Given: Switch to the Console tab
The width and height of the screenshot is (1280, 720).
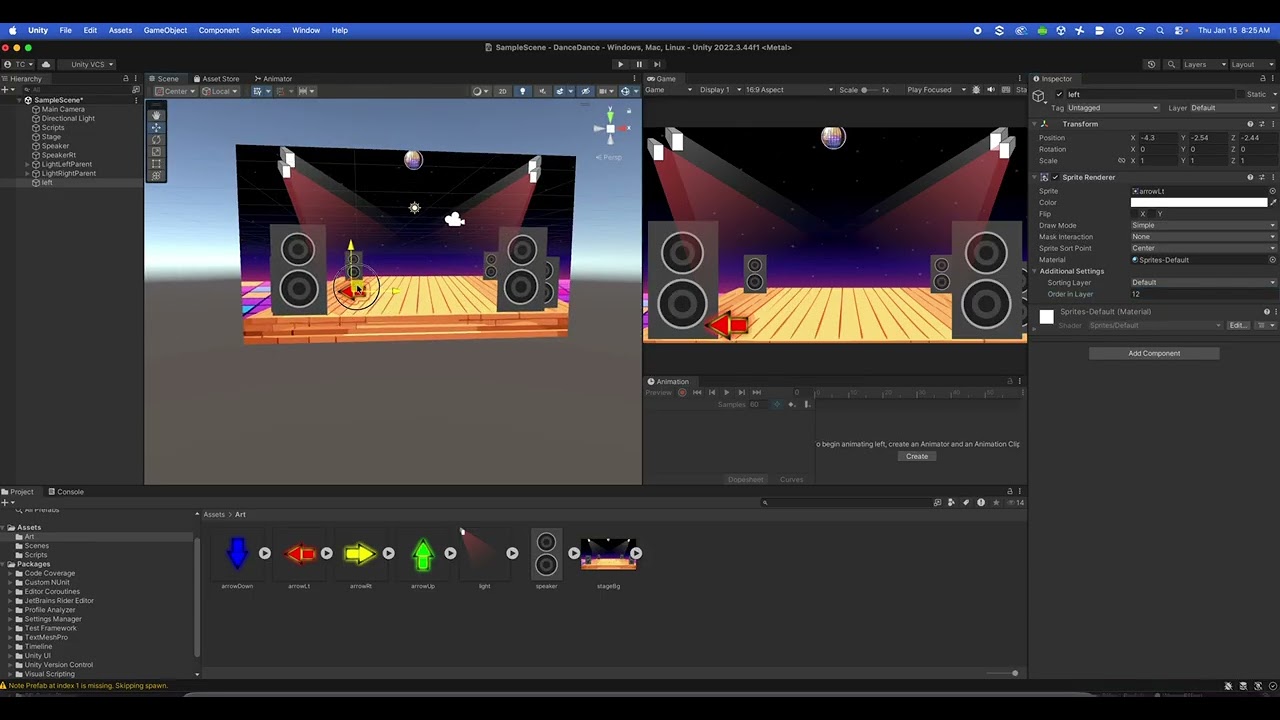Looking at the screenshot, I should 66,492.
